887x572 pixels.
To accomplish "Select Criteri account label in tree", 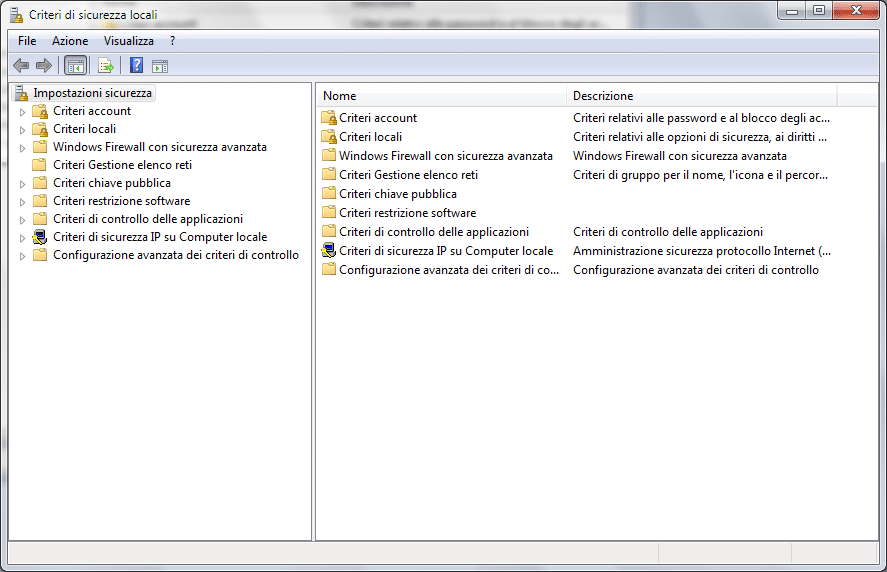I will coord(92,111).
